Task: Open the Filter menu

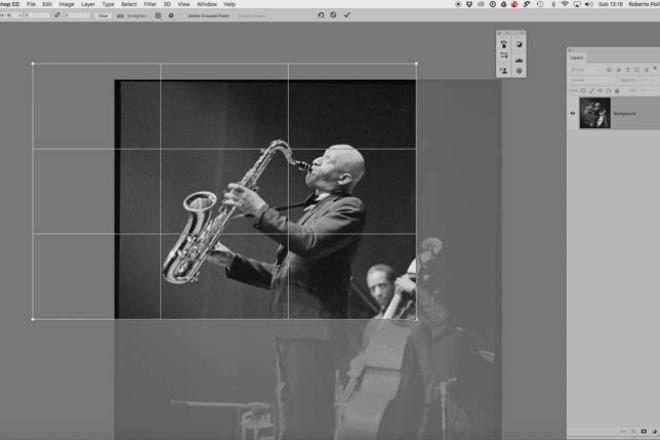Action: coord(150,4)
